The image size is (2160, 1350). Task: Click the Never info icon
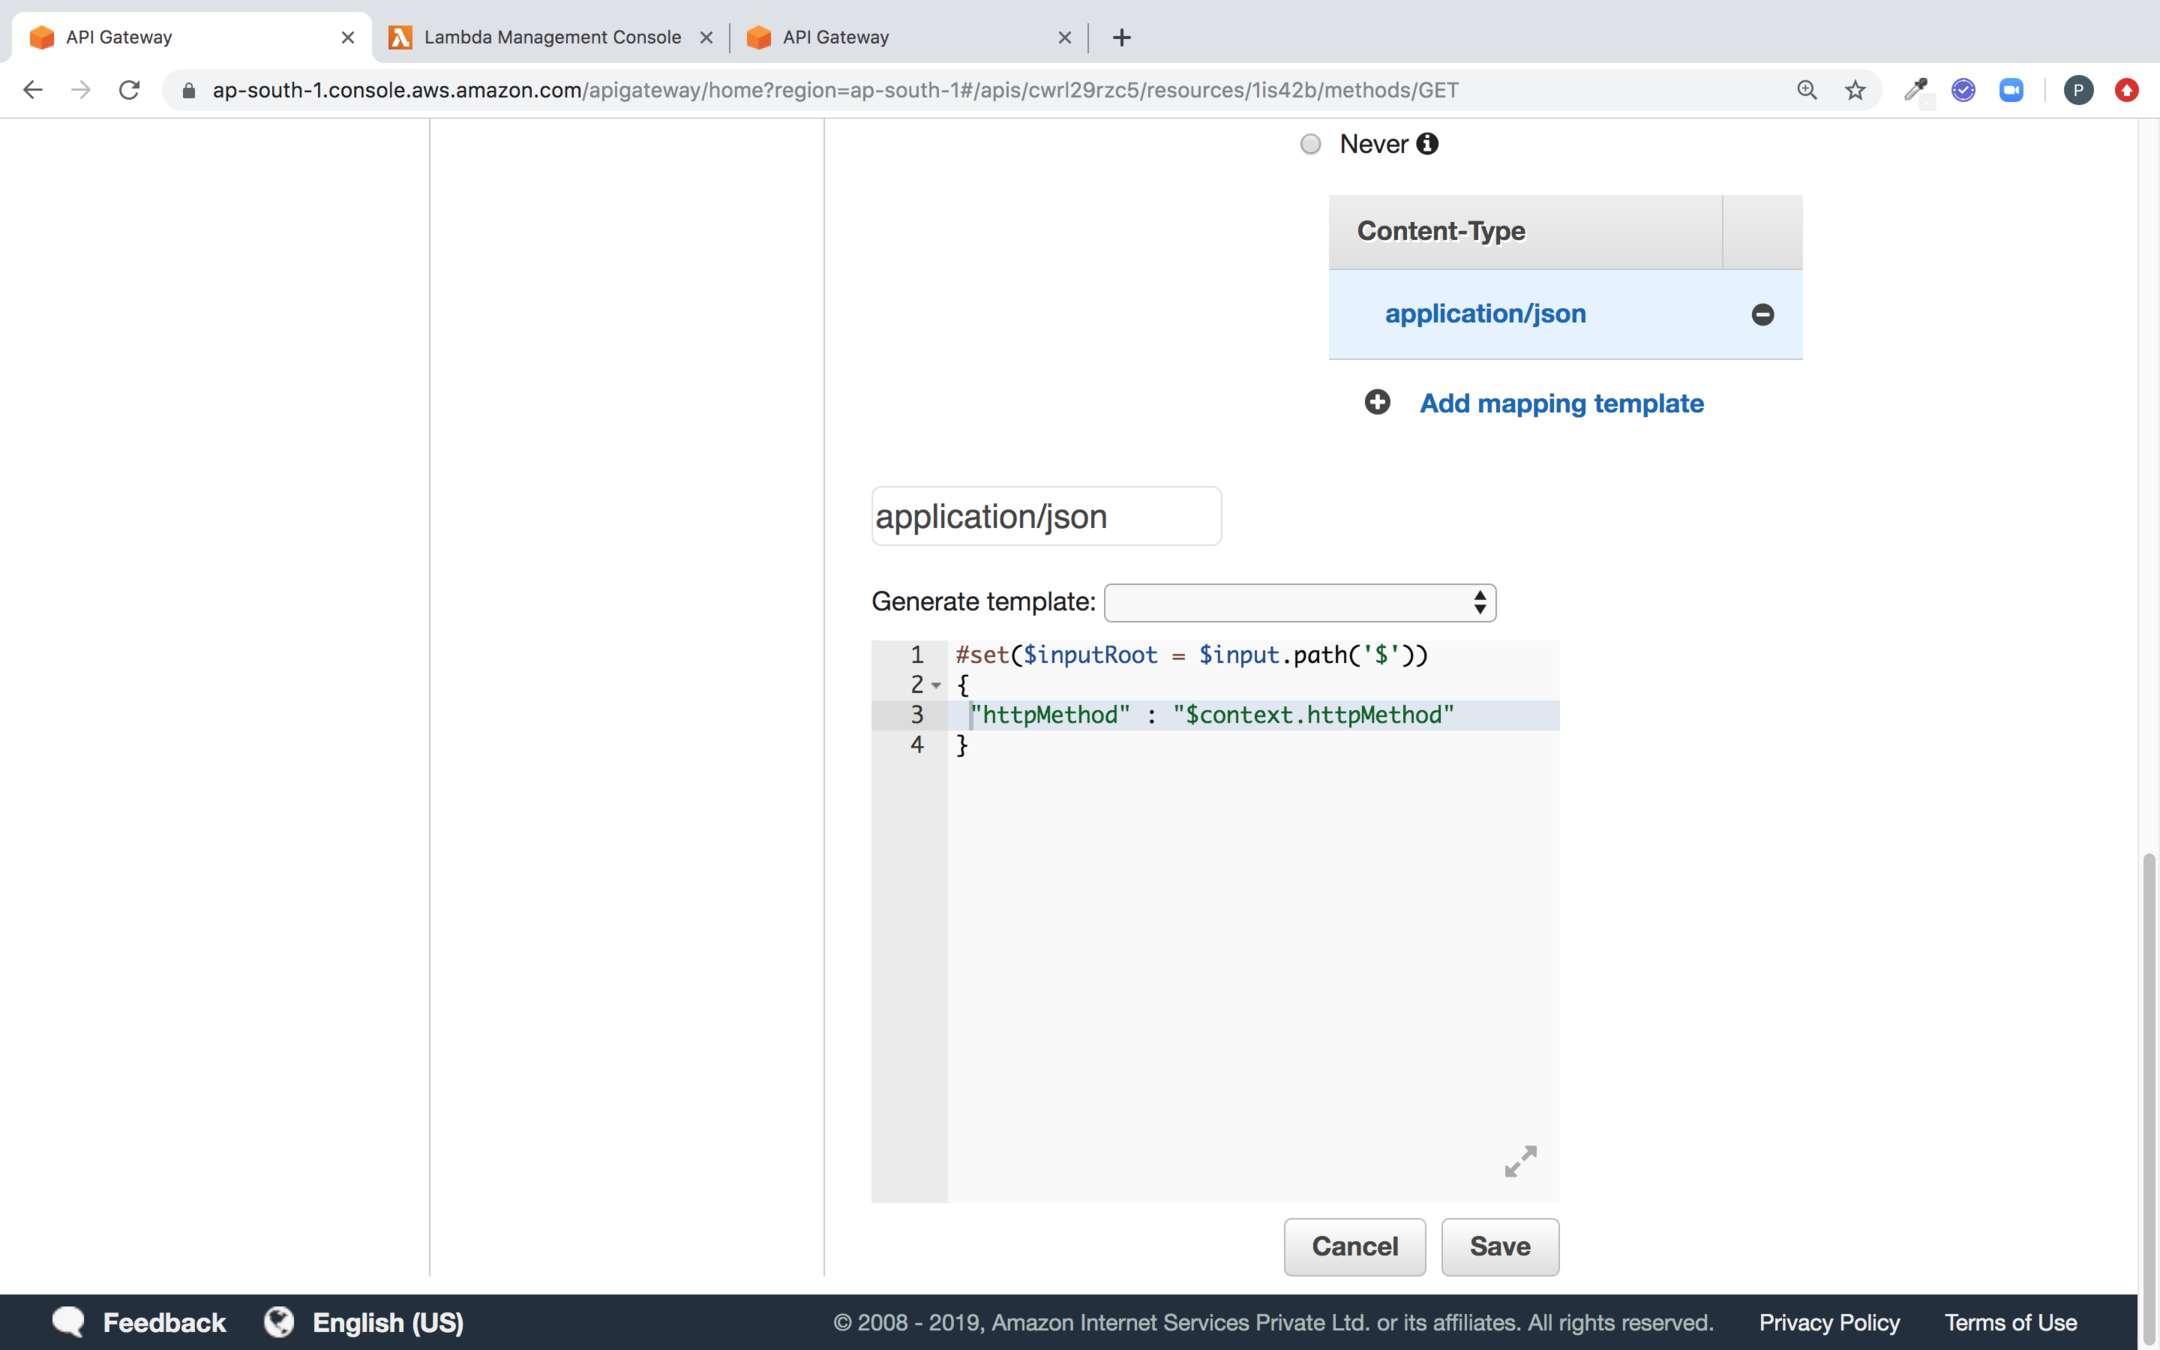coord(1428,144)
